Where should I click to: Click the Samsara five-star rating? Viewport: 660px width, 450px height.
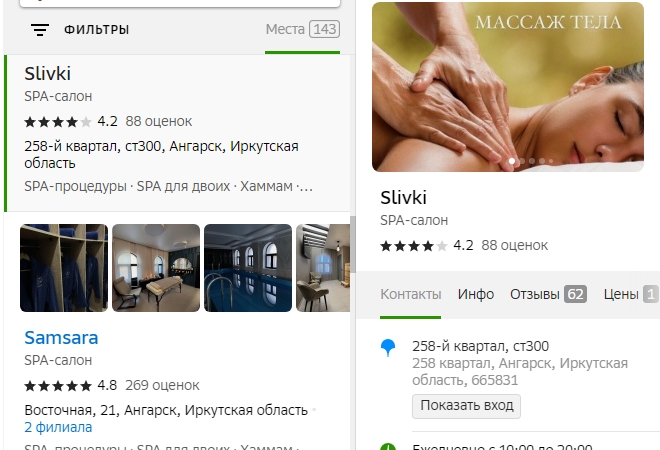58,385
